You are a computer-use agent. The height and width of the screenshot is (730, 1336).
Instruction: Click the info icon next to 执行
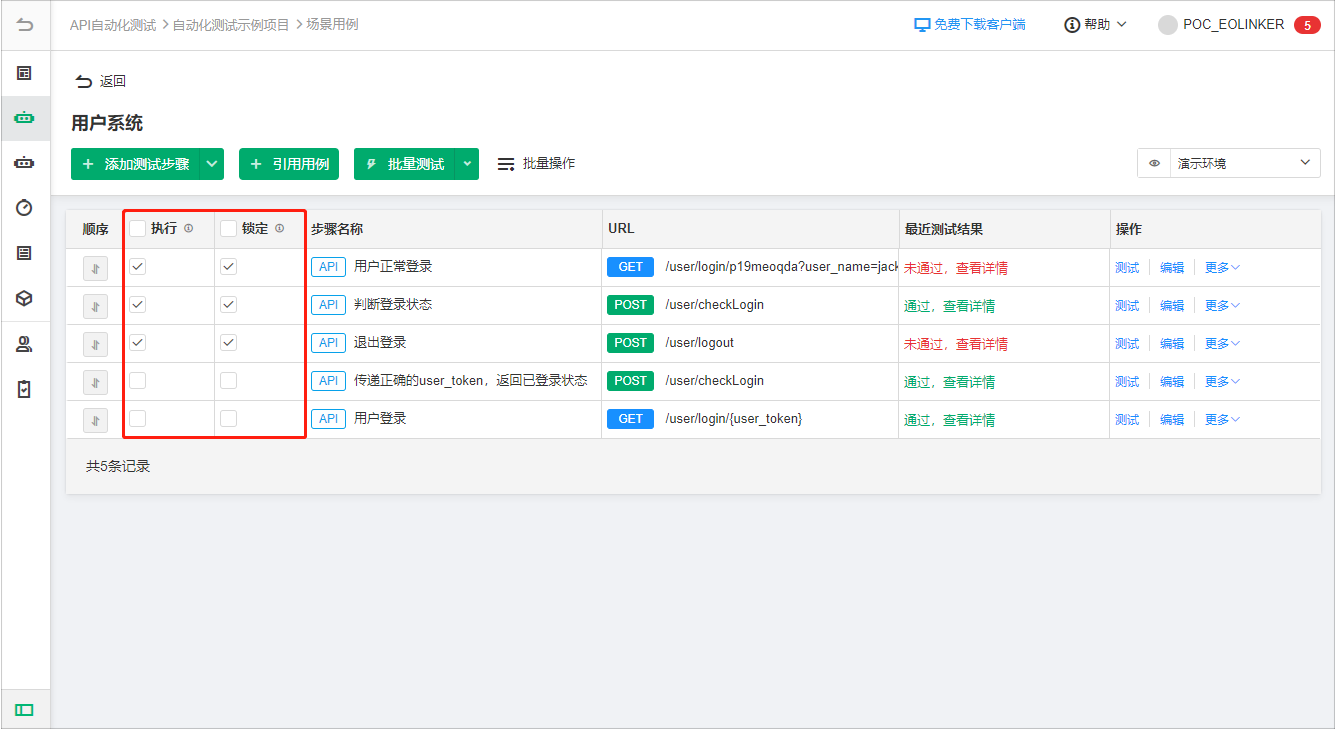pyautogui.click(x=188, y=229)
